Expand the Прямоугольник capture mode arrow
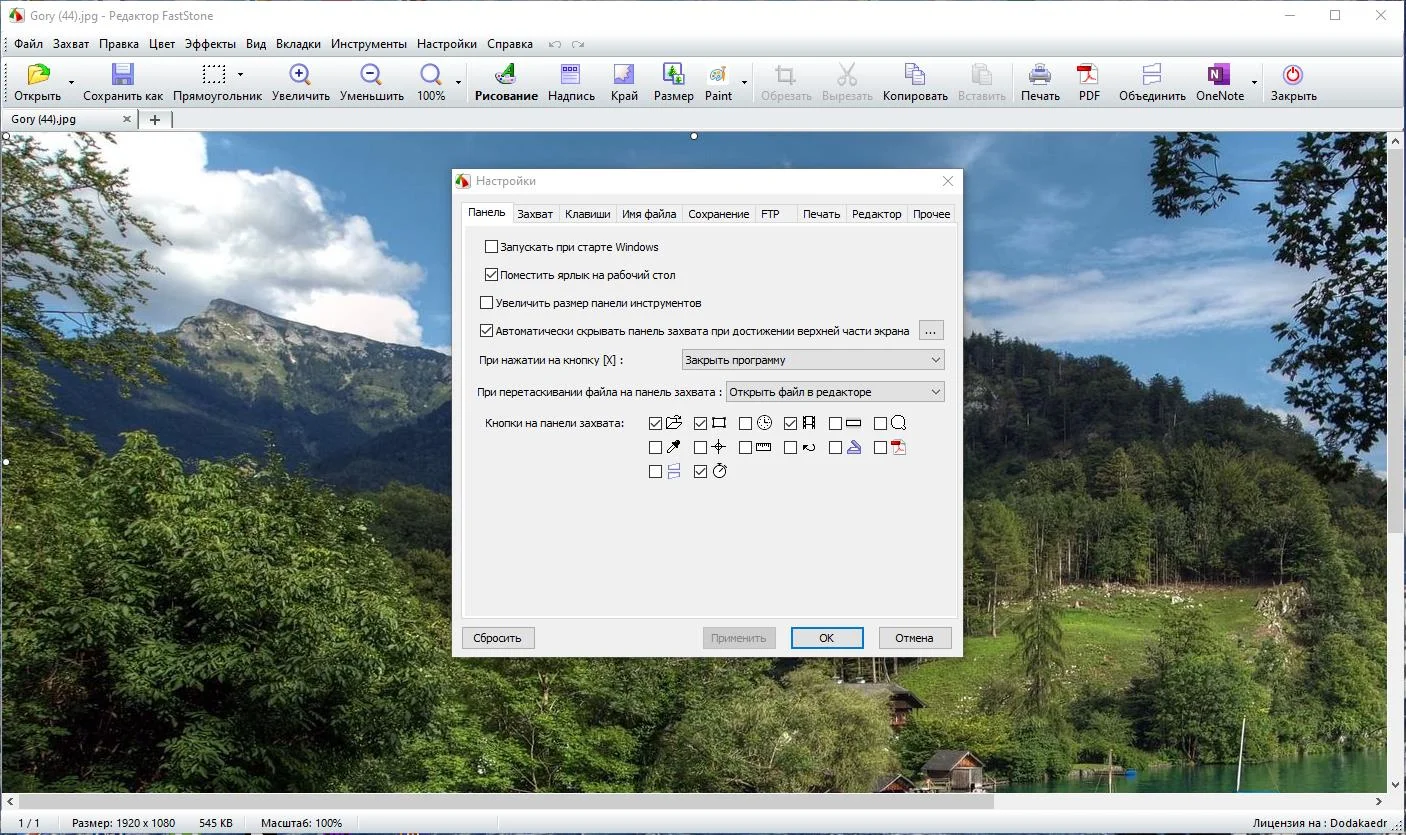This screenshot has width=1406, height=835. point(240,75)
